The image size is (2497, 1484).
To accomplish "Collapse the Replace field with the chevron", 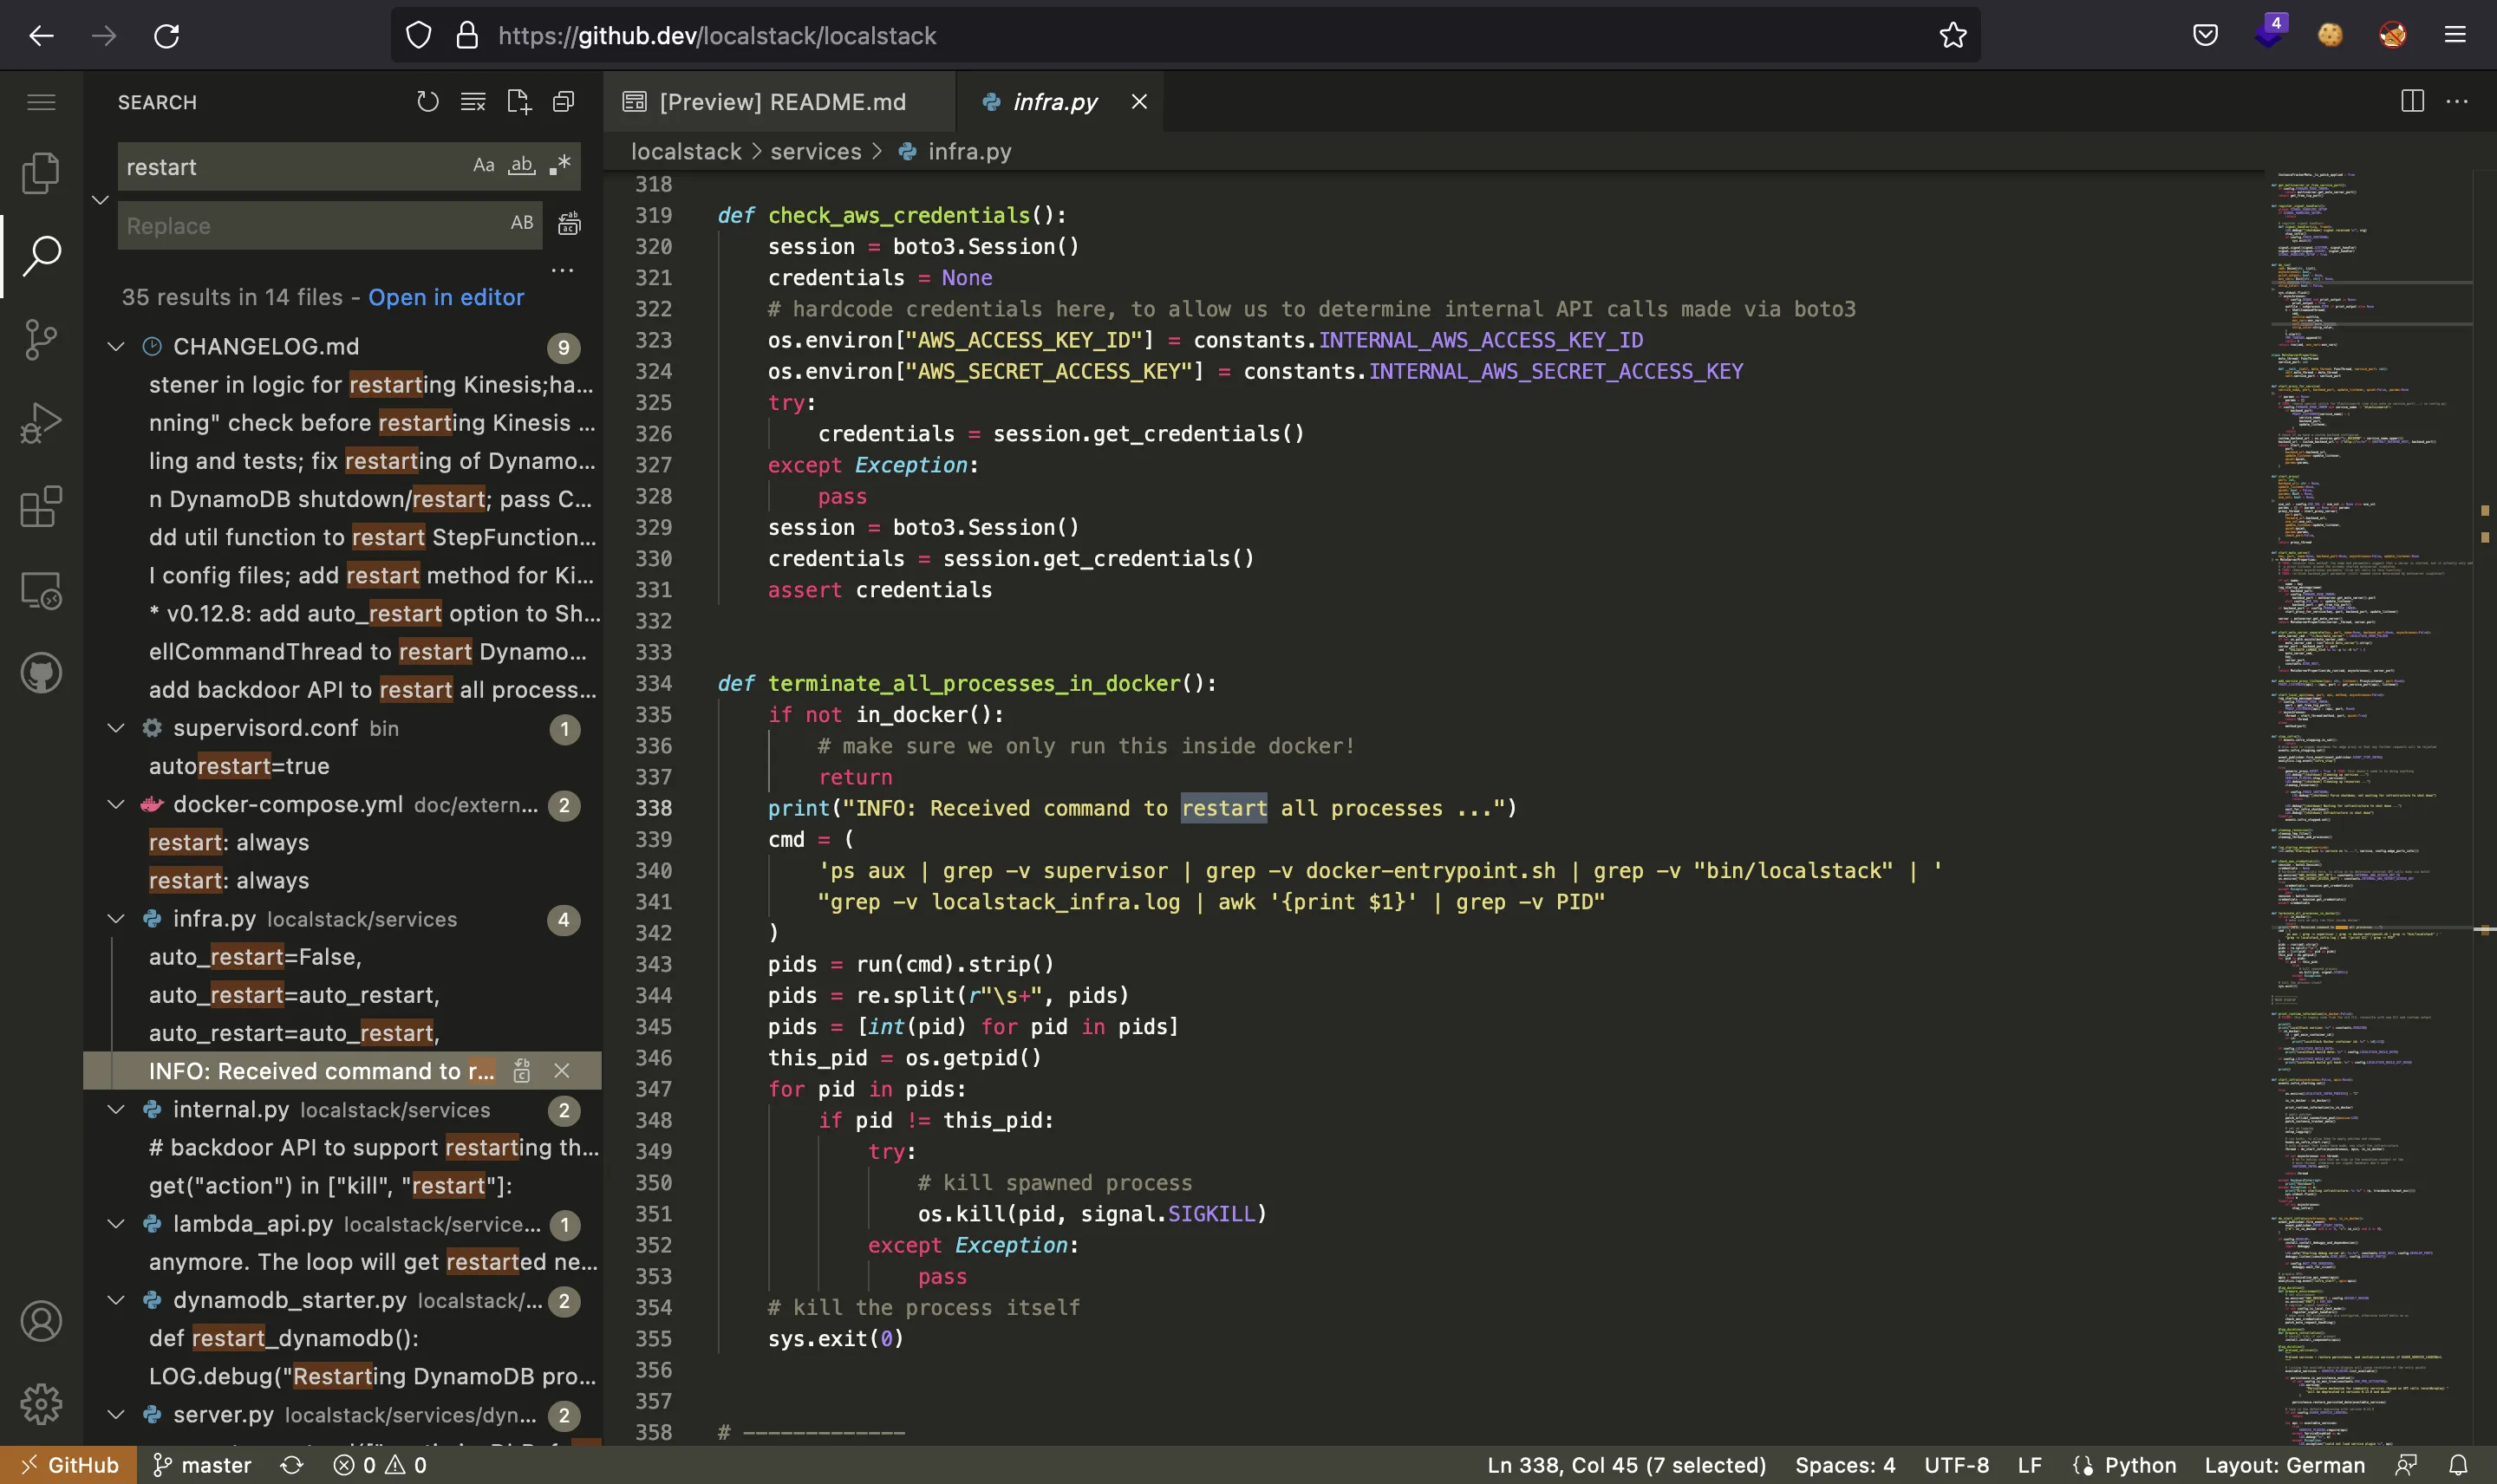I will (x=100, y=200).
